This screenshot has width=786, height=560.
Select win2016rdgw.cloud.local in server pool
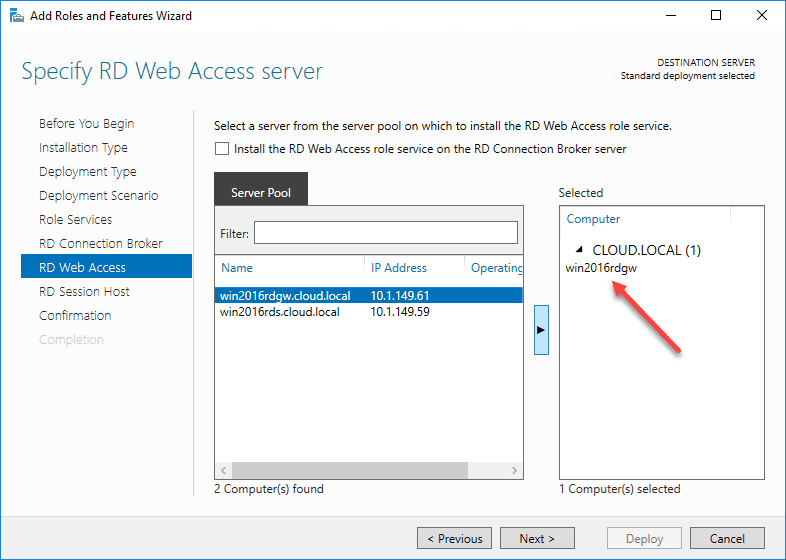[x=285, y=296]
